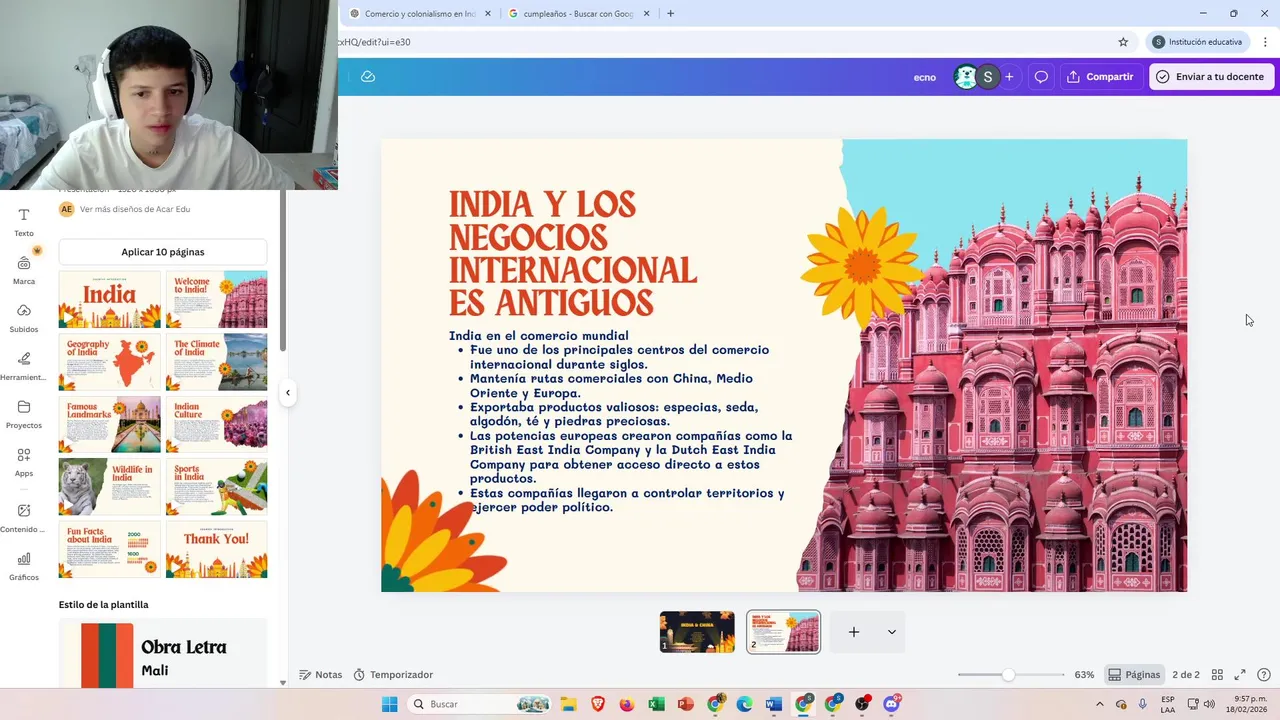Open PowerPoint from the taskbar
This screenshot has height=720, width=1280.
point(685,704)
